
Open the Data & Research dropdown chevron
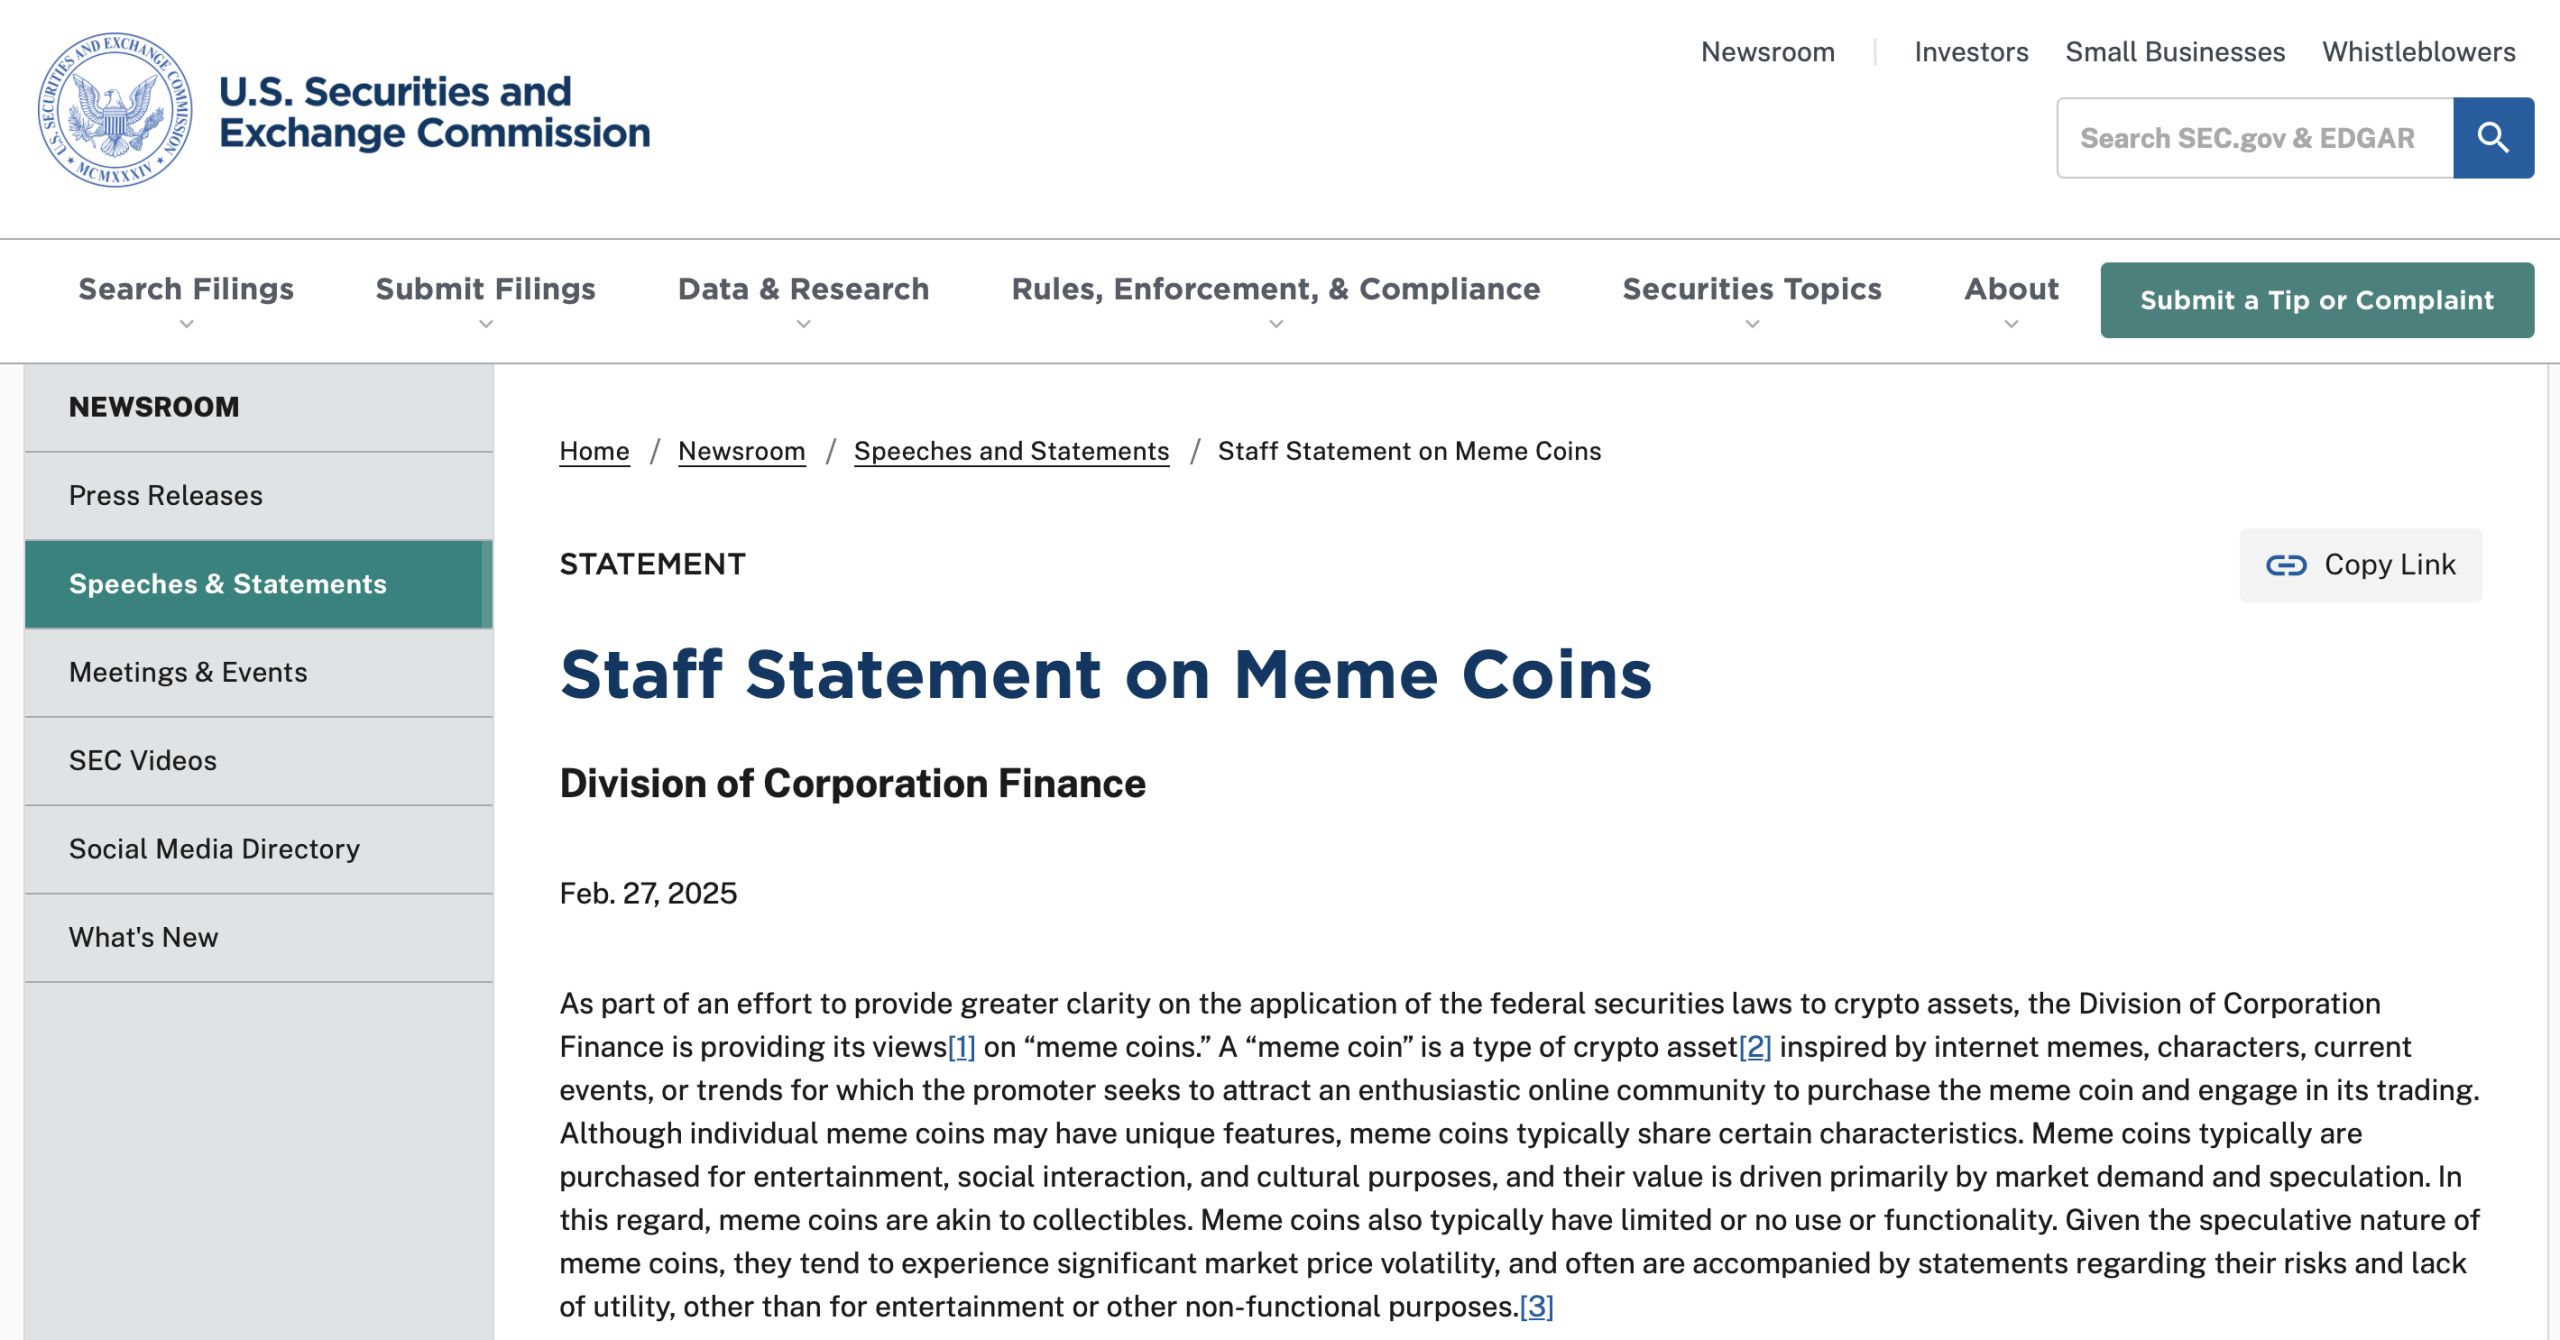[803, 324]
